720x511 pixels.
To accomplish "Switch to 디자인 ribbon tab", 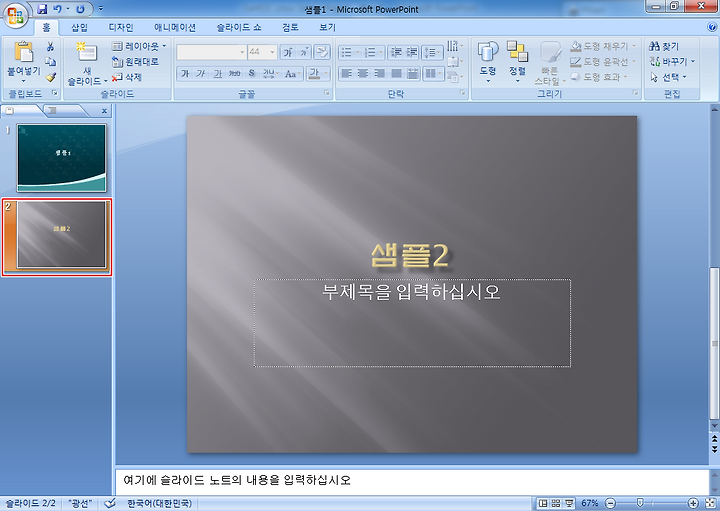I will (120, 28).
